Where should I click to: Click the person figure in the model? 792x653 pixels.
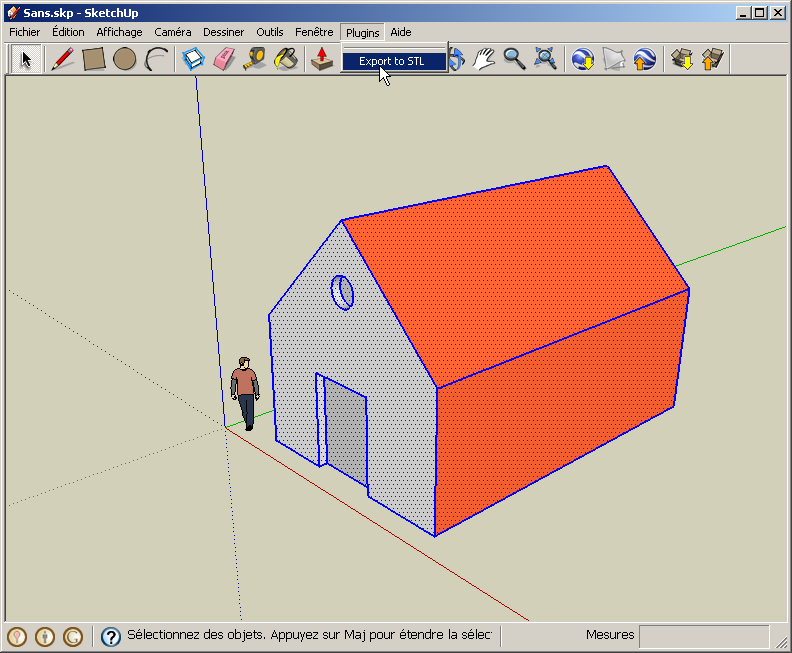click(x=245, y=393)
